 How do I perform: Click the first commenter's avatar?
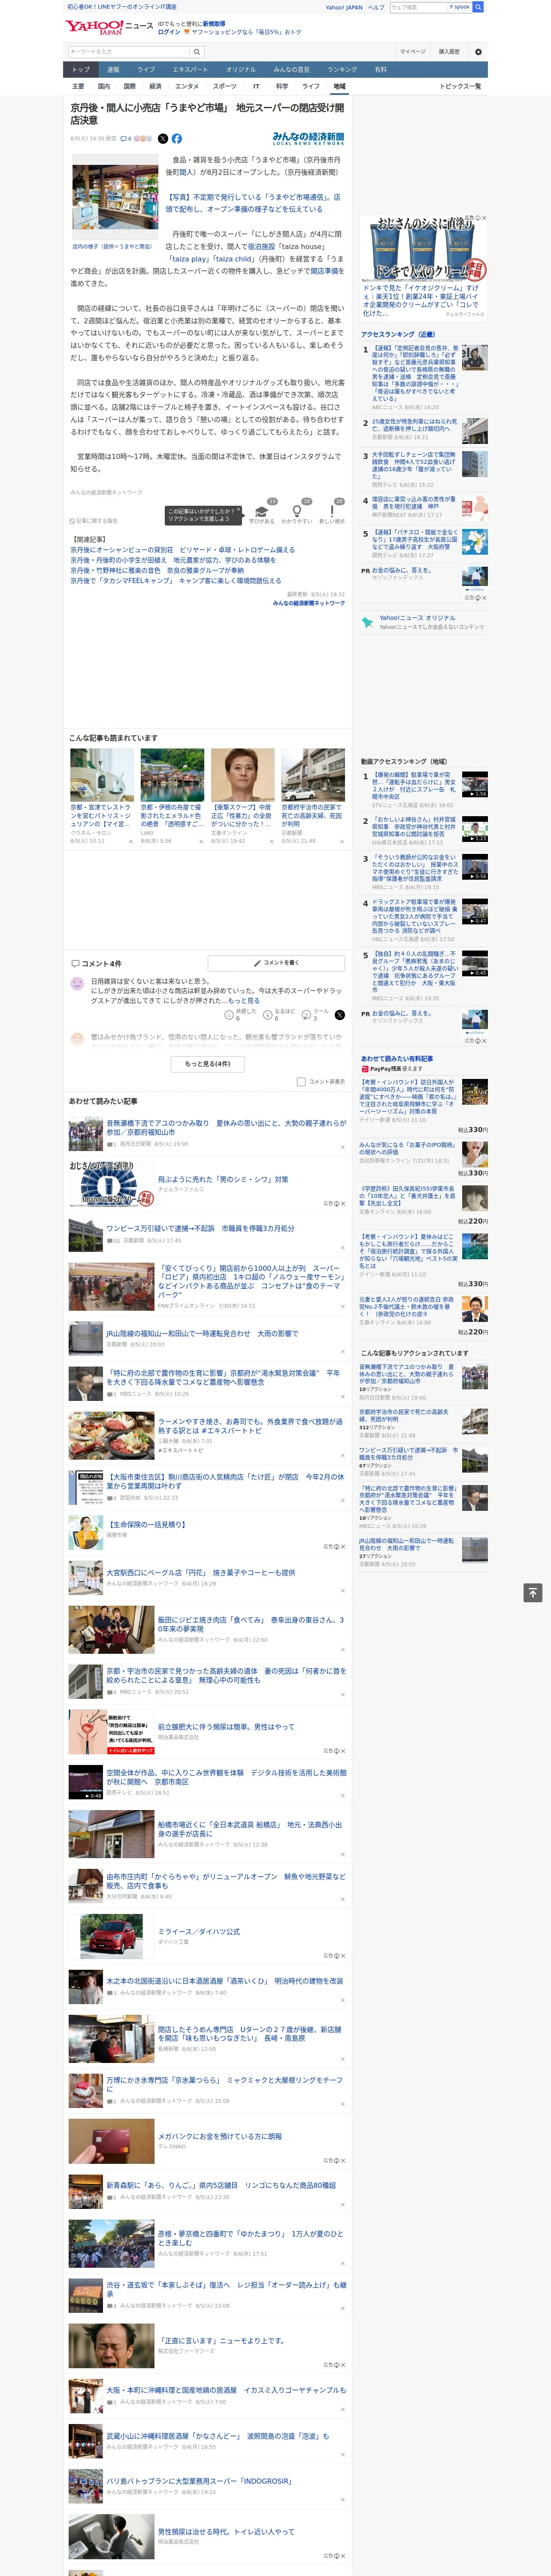77,984
